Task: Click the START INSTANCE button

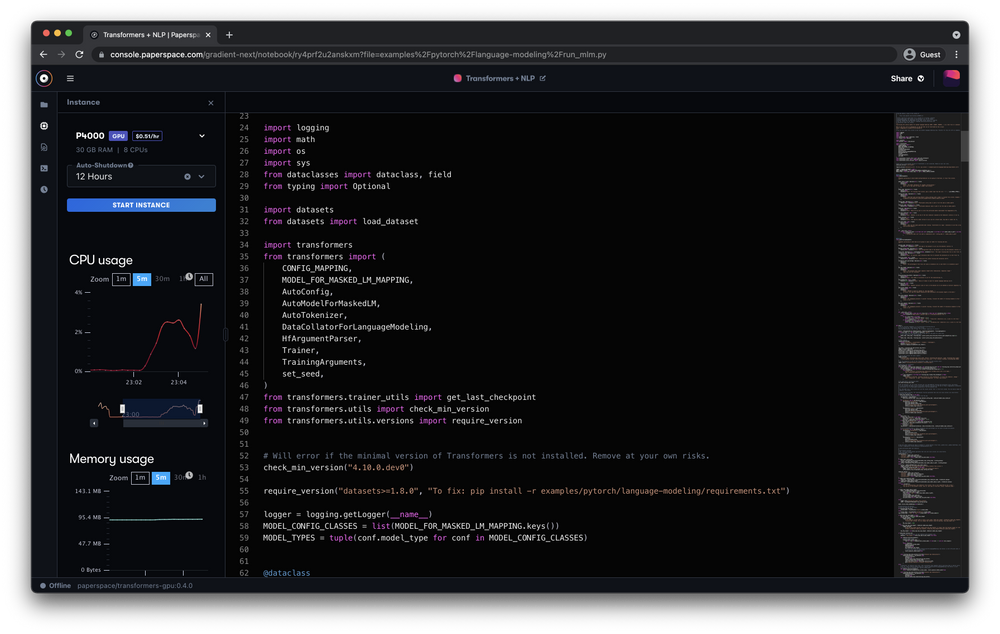Action: [x=140, y=204]
